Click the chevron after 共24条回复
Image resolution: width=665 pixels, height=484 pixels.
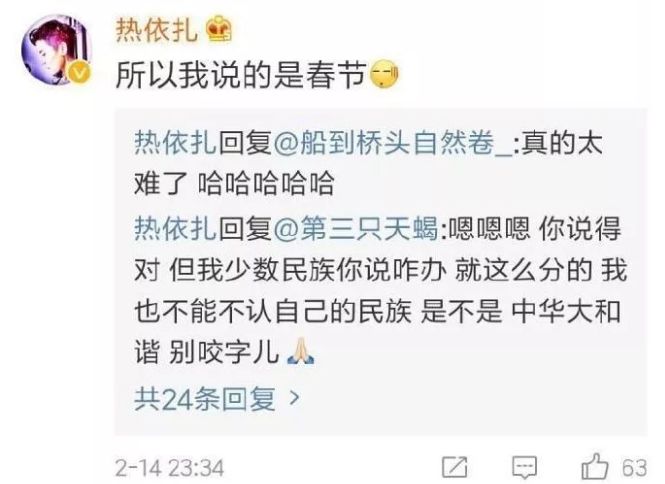click(293, 398)
